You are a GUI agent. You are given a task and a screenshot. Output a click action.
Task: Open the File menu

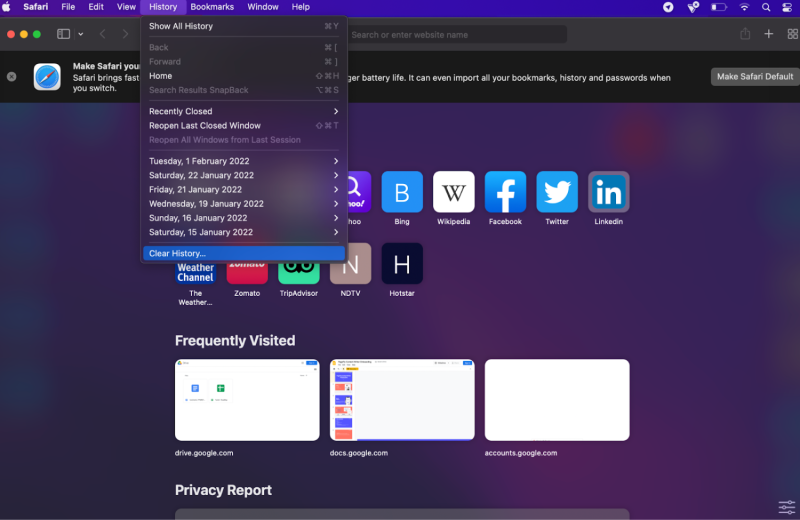click(x=68, y=7)
